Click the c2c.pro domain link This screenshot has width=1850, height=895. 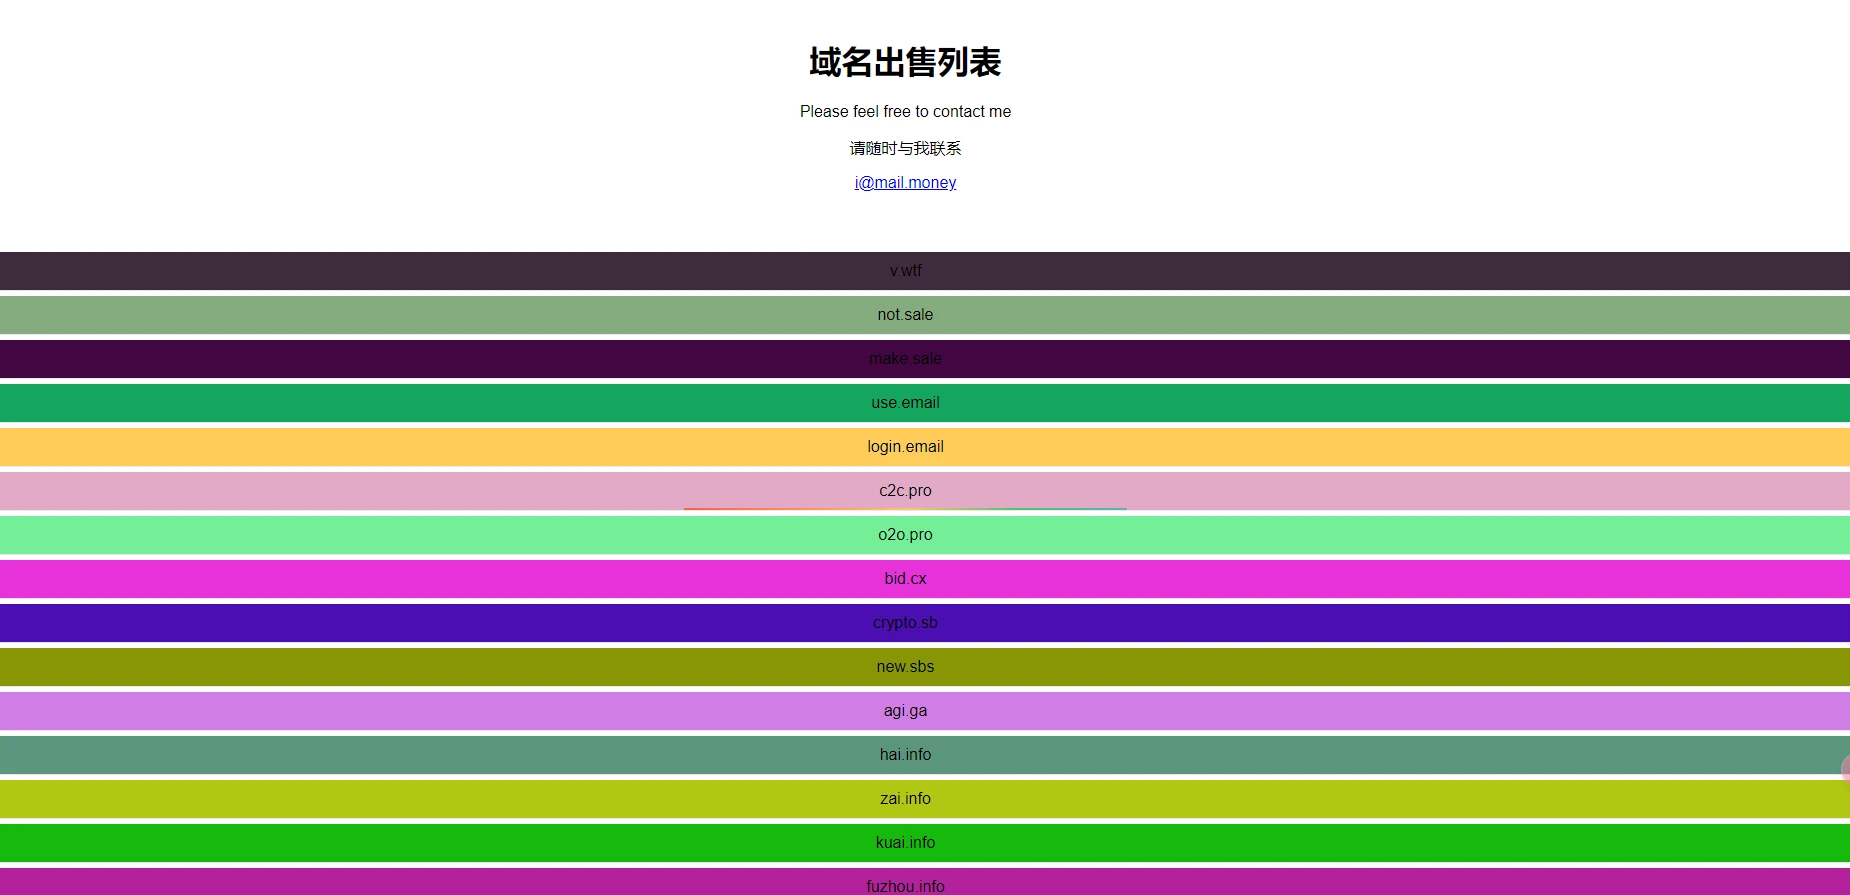(905, 491)
